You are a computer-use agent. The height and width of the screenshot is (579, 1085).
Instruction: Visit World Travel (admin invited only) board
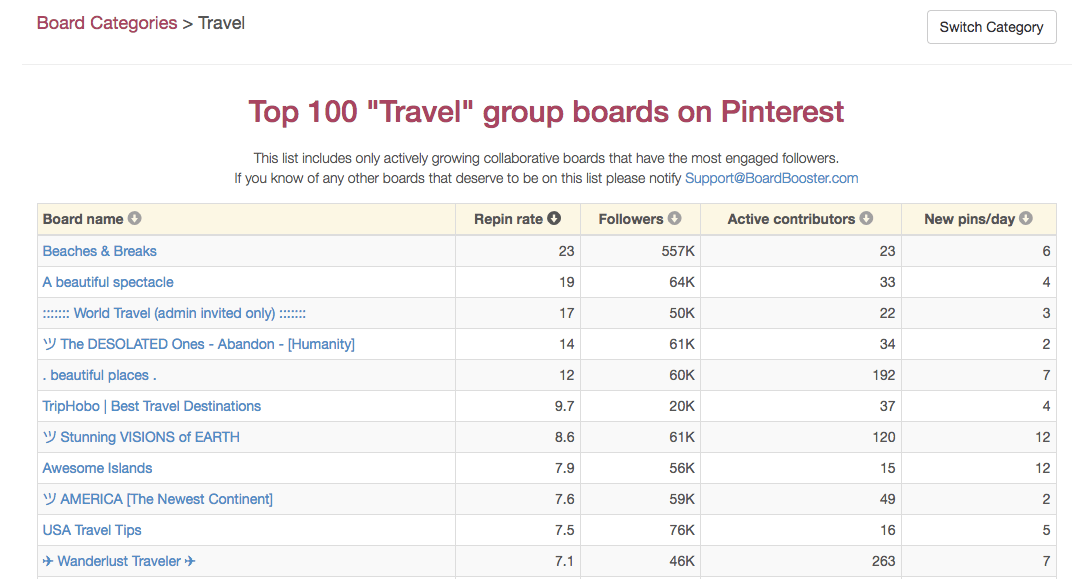coord(174,313)
